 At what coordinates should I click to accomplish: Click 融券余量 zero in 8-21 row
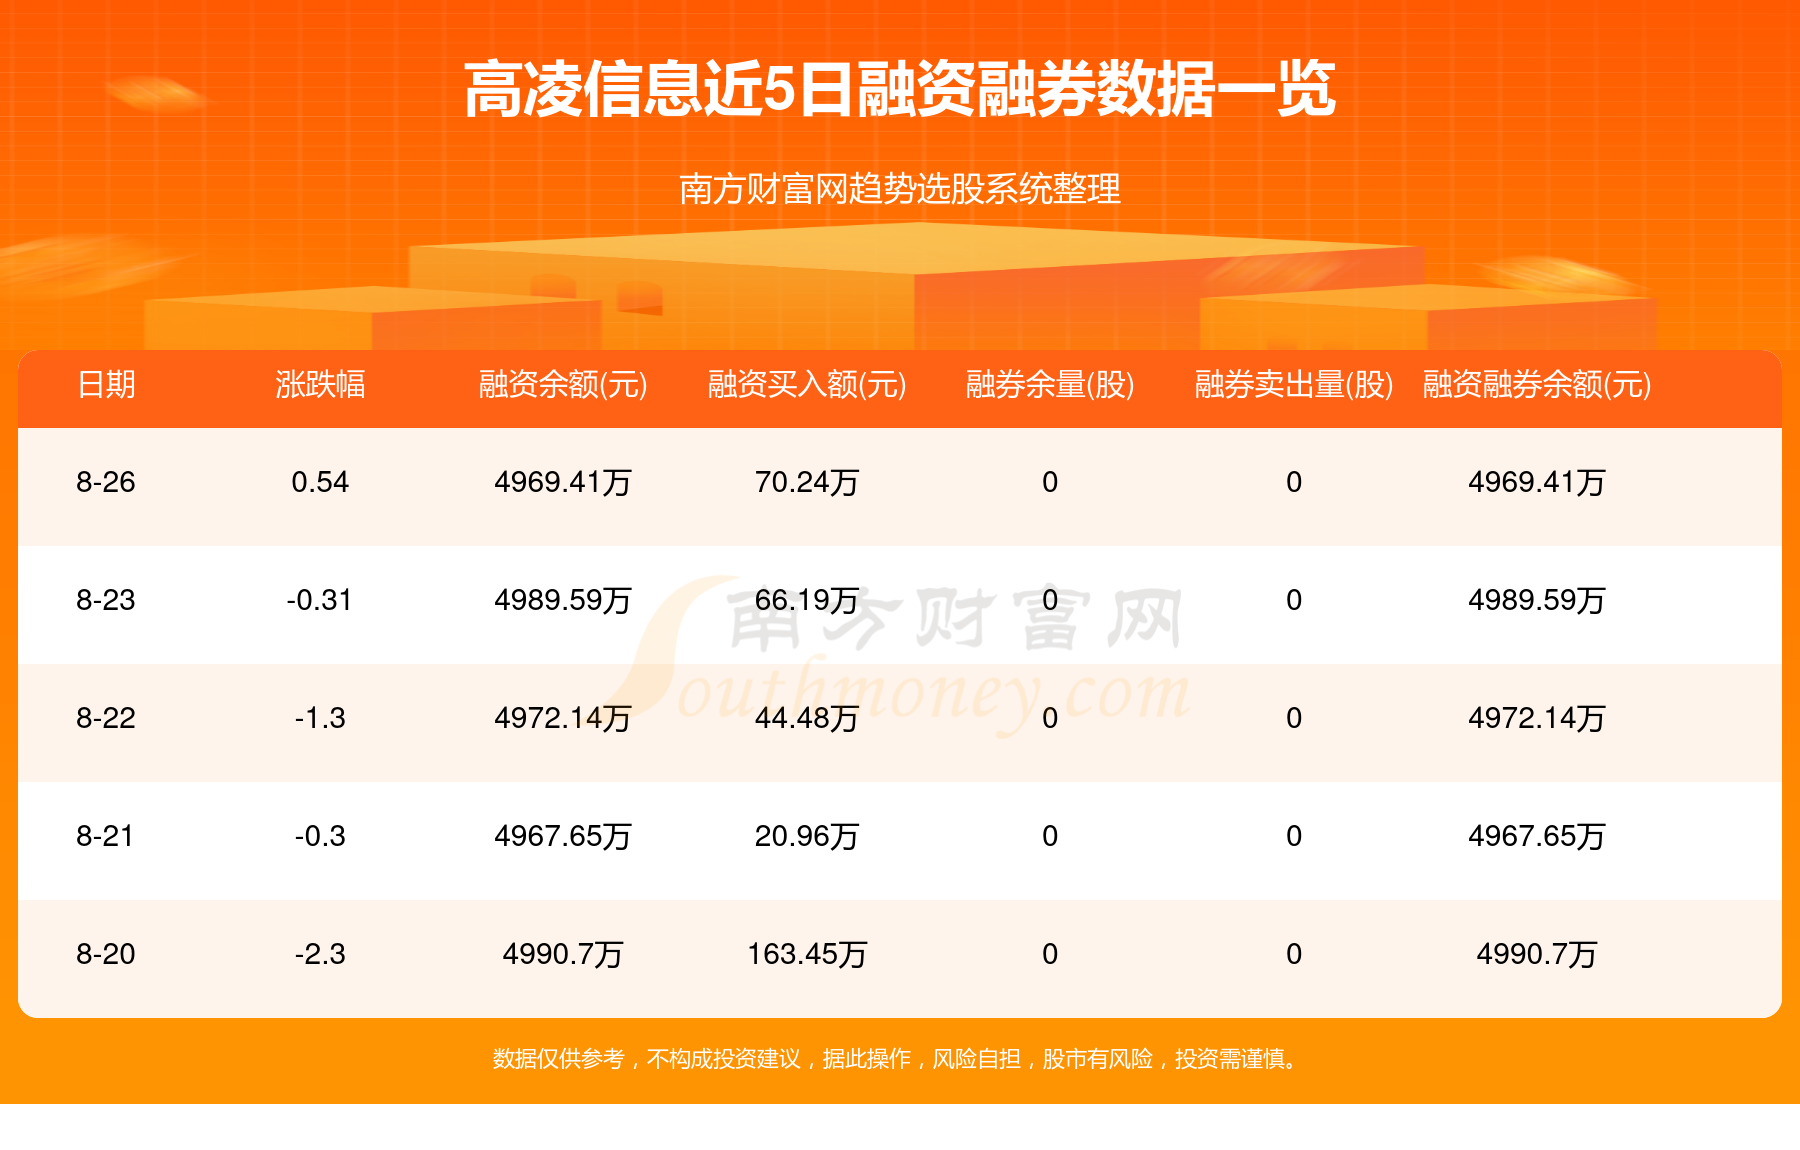click(1050, 836)
